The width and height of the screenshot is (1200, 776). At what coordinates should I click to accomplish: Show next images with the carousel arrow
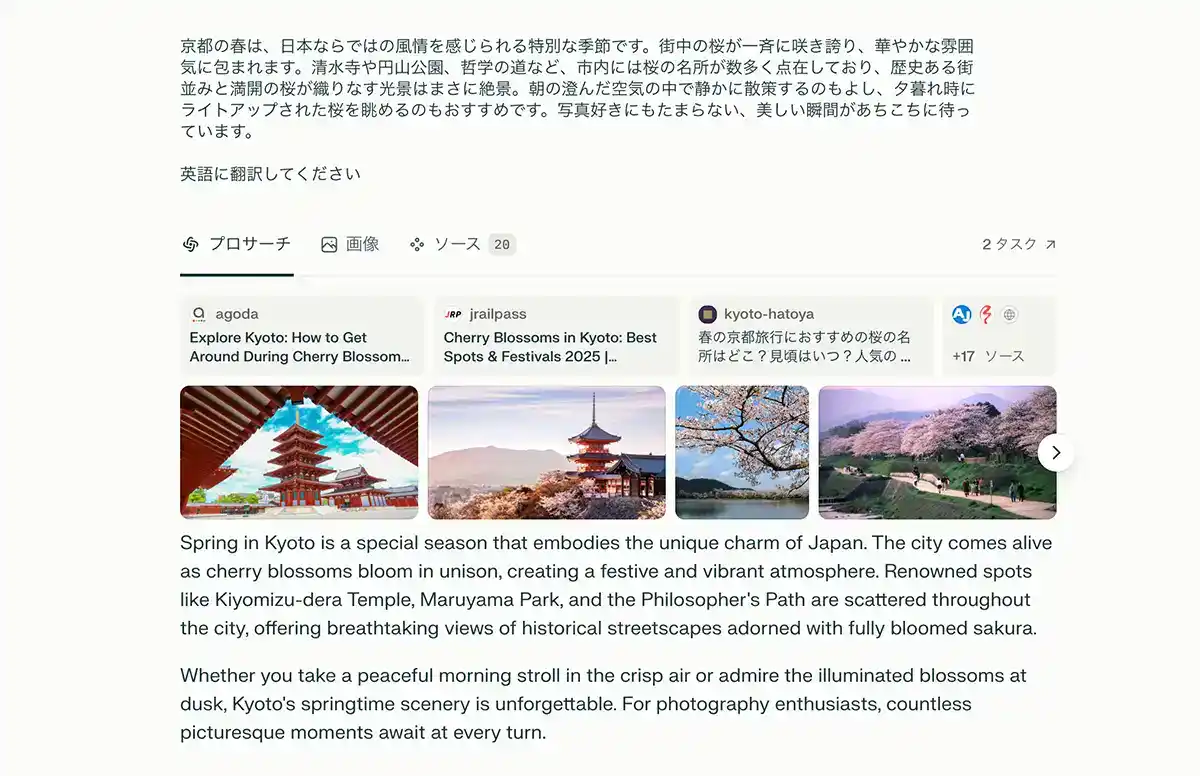pyautogui.click(x=1056, y=452)
